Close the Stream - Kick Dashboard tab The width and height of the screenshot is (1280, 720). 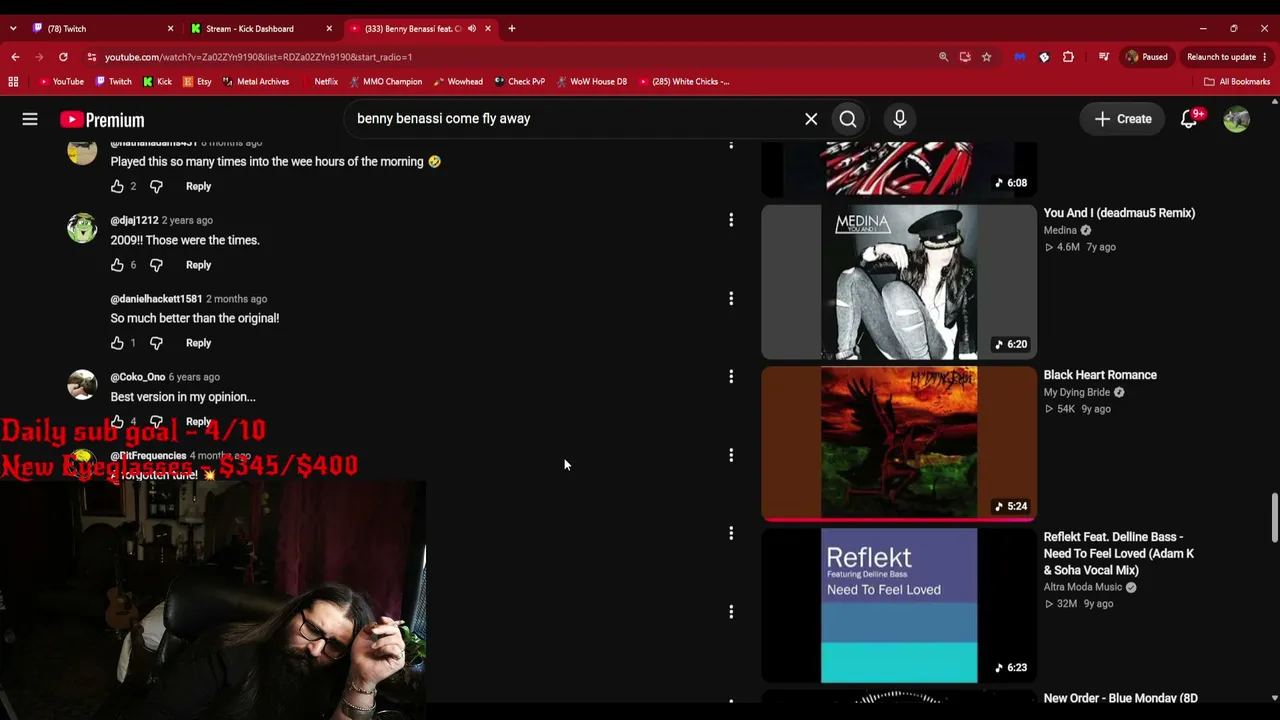(329, 29)
